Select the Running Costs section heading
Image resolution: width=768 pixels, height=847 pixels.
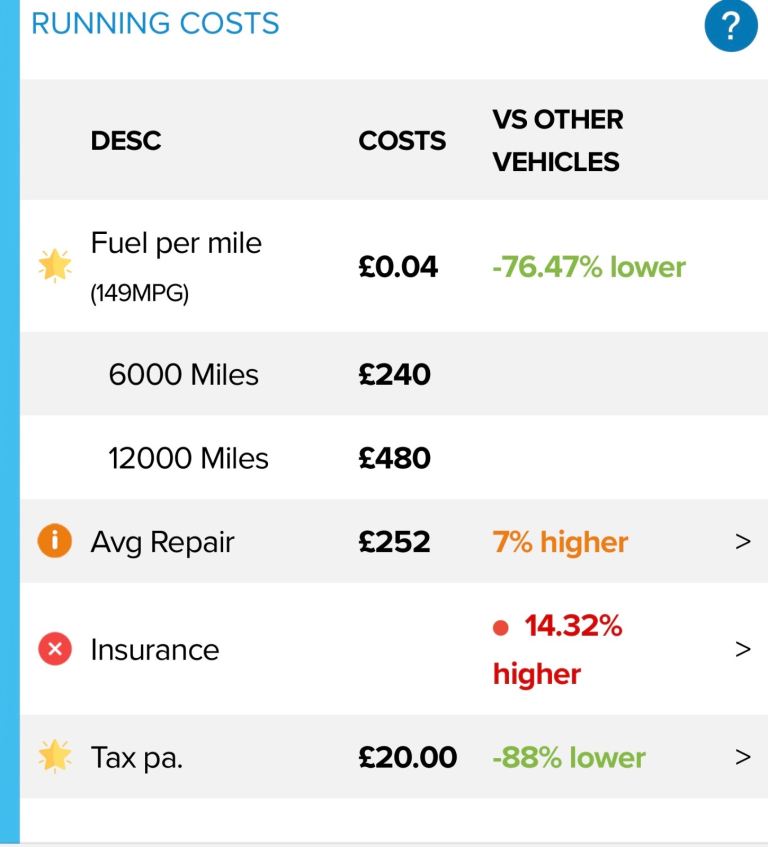[x=155, y=24]
